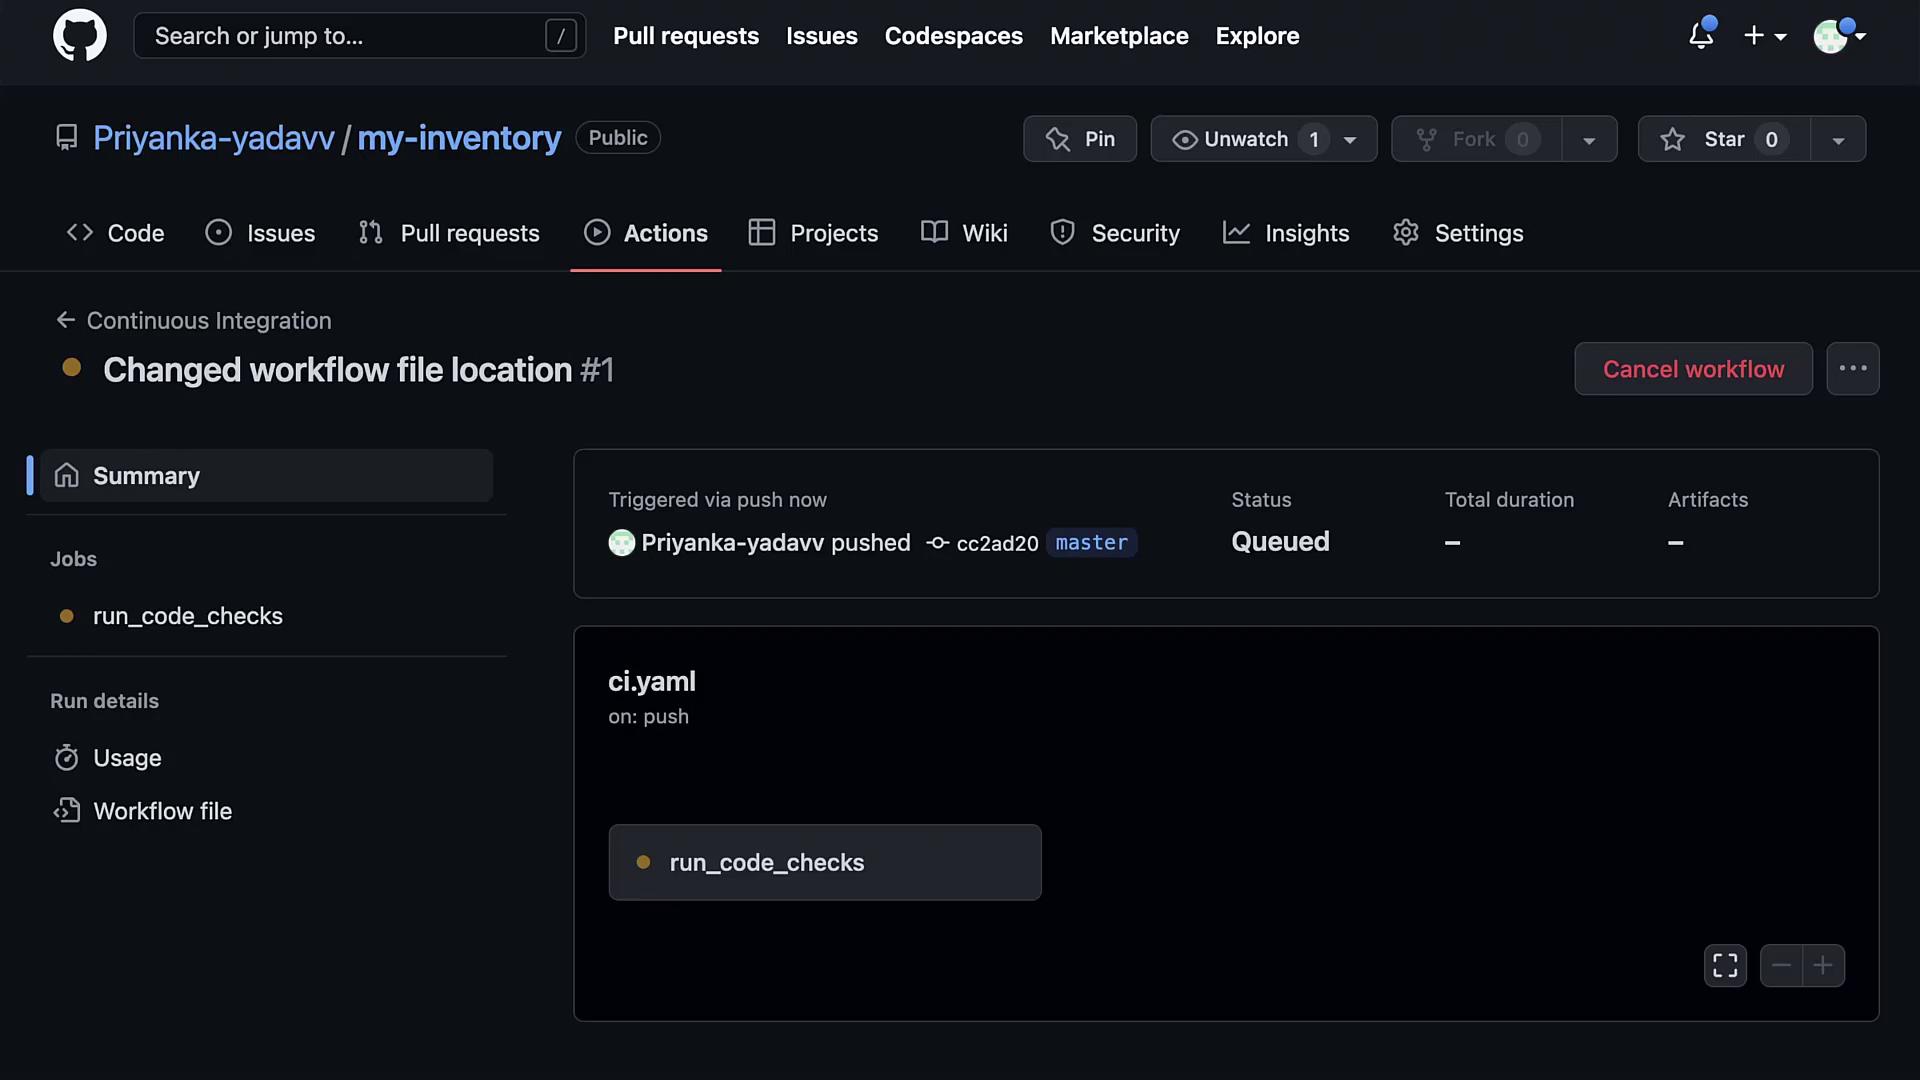1920x1080 pixels.
Task: Open the plus create-new dropdown
Action: (1765, 36)
